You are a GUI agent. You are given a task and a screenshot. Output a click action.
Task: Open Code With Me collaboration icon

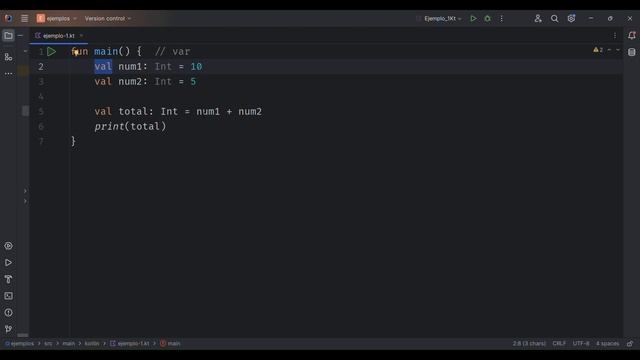(538, 18)
